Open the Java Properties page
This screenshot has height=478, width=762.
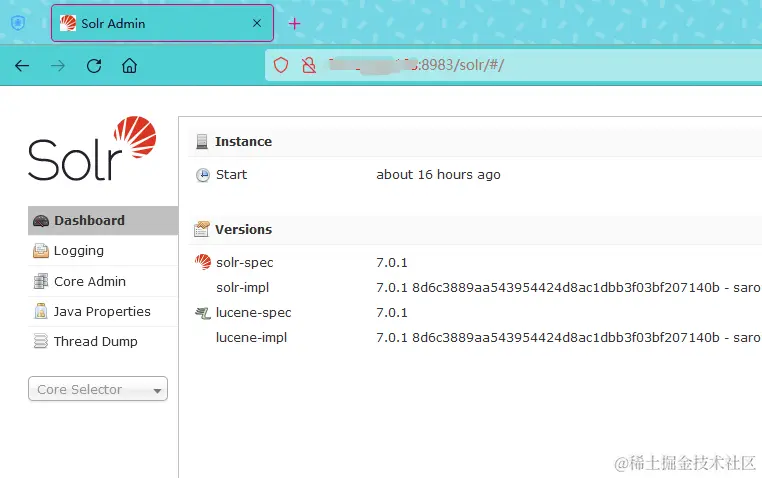click(103, 311)
